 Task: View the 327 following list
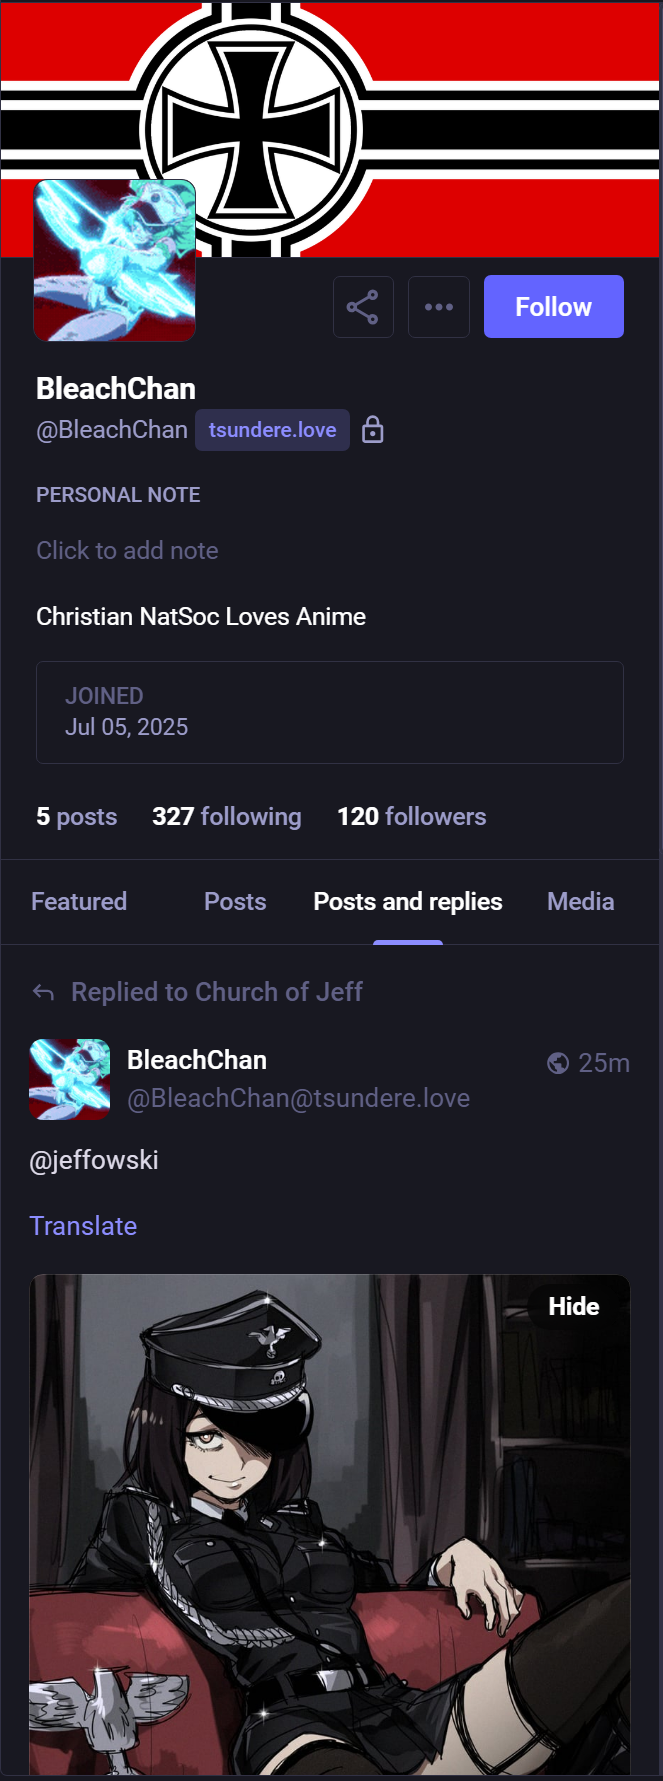coord(226,817)
